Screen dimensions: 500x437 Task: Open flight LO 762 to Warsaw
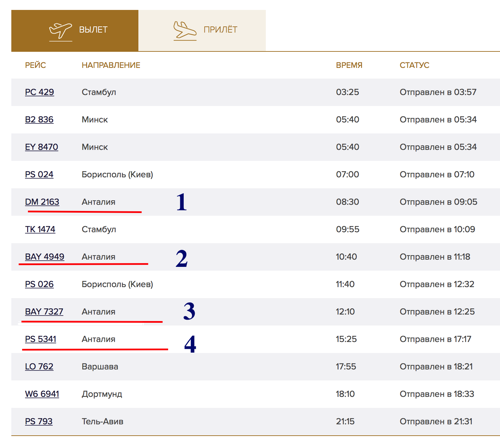pyautogui.click(x=39, y=366)
